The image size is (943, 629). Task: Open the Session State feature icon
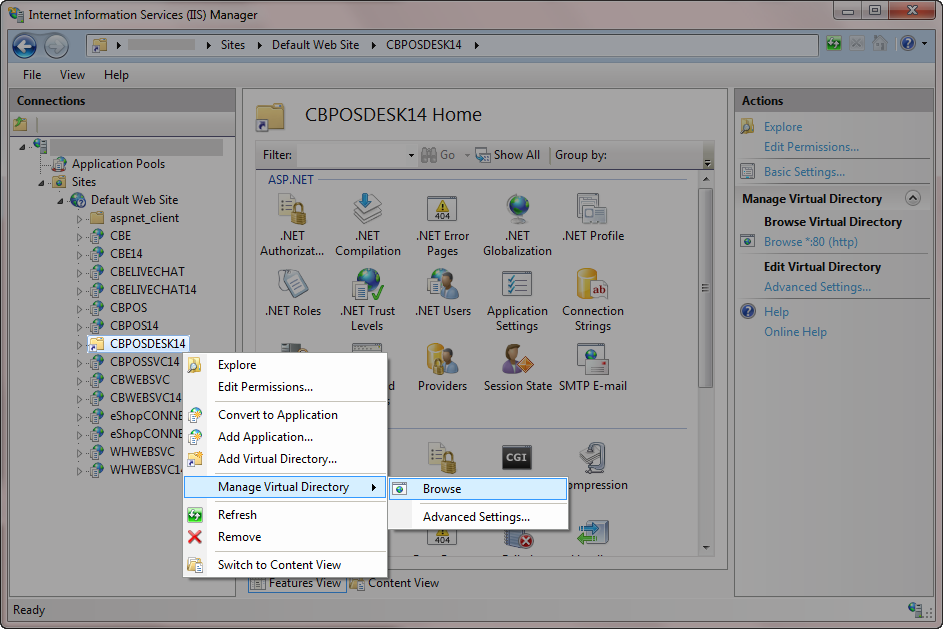[517, 361]
